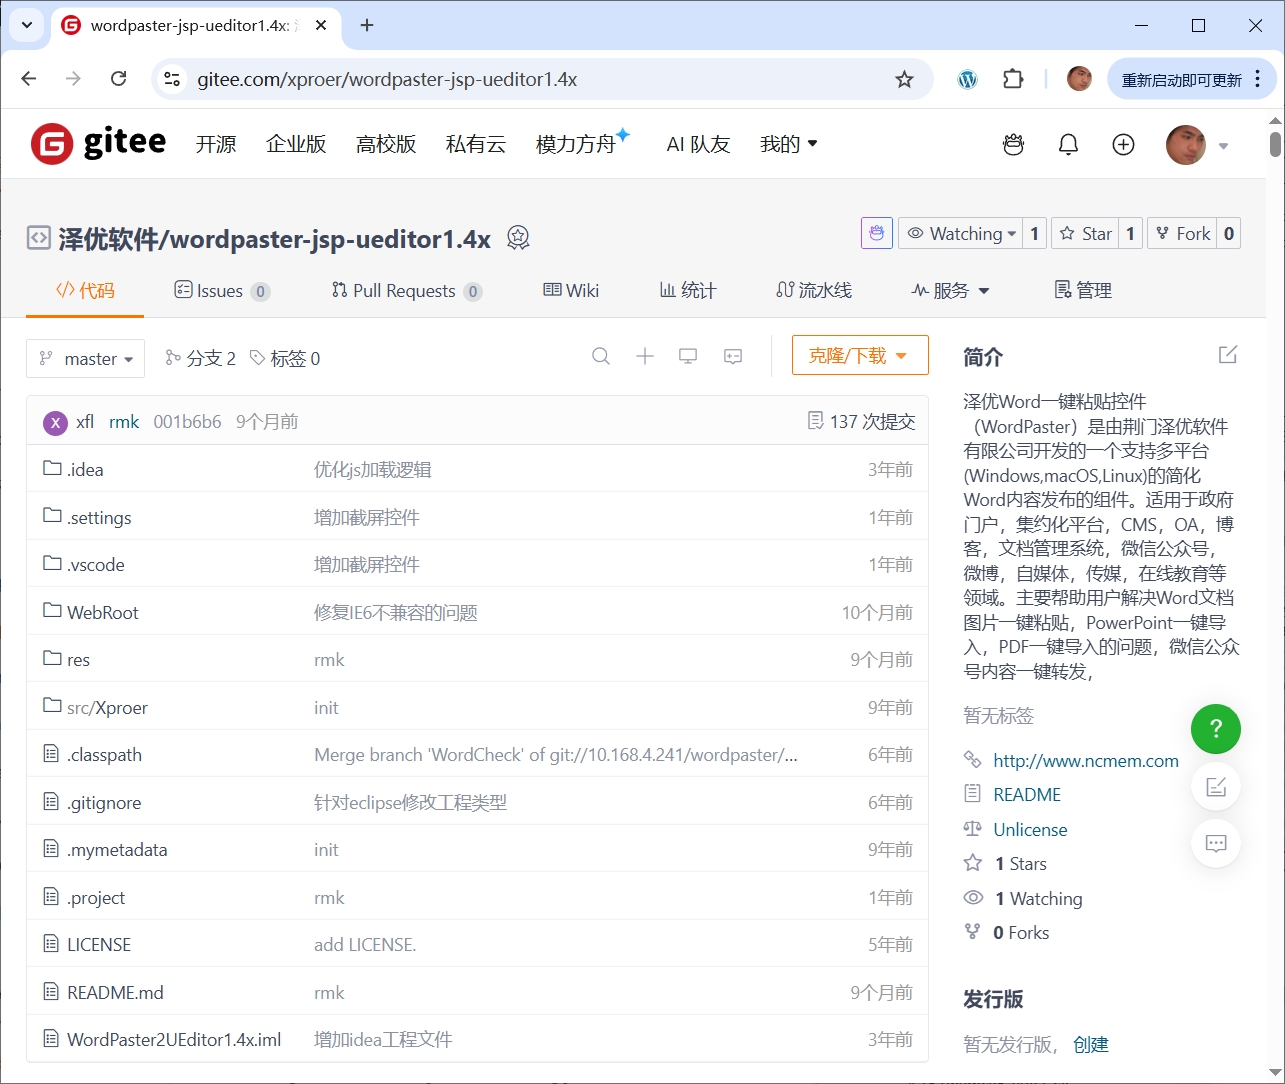Viewport: 1285px width, 1084px height.
Task: Toggle Star on this repository
Action: coord(1085,234)
